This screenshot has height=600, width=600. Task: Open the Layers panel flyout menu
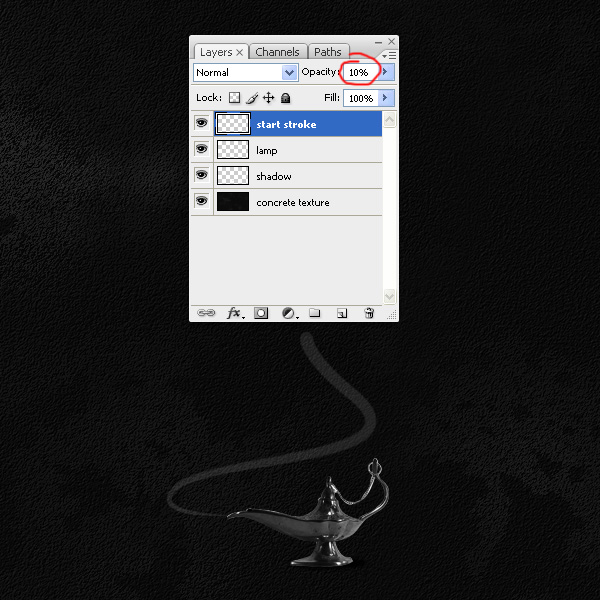point(389,56)
